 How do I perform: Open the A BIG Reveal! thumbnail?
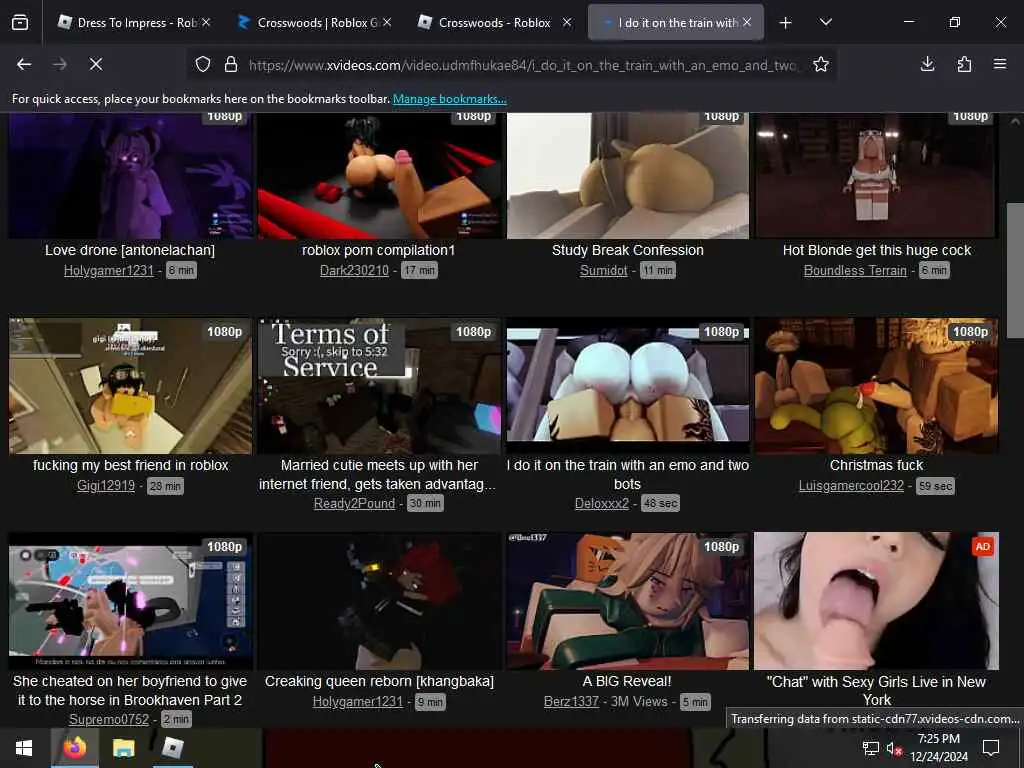tap(628, 601)
